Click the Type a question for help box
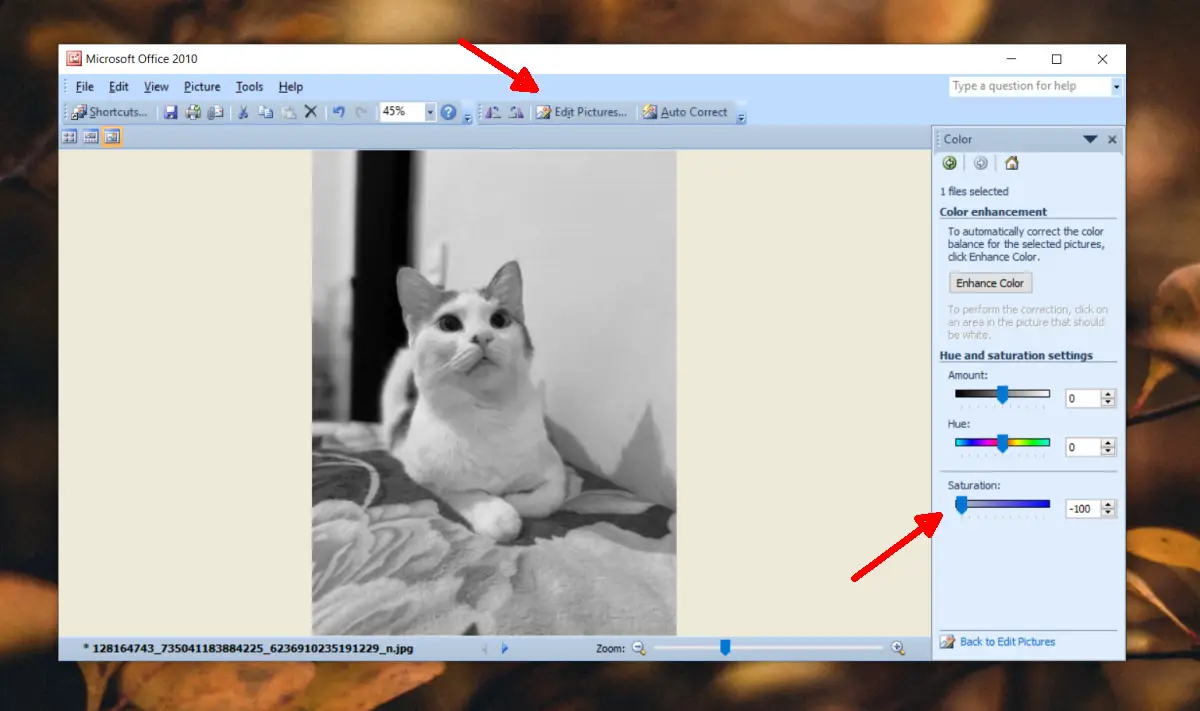 [x=1029, y=86]
